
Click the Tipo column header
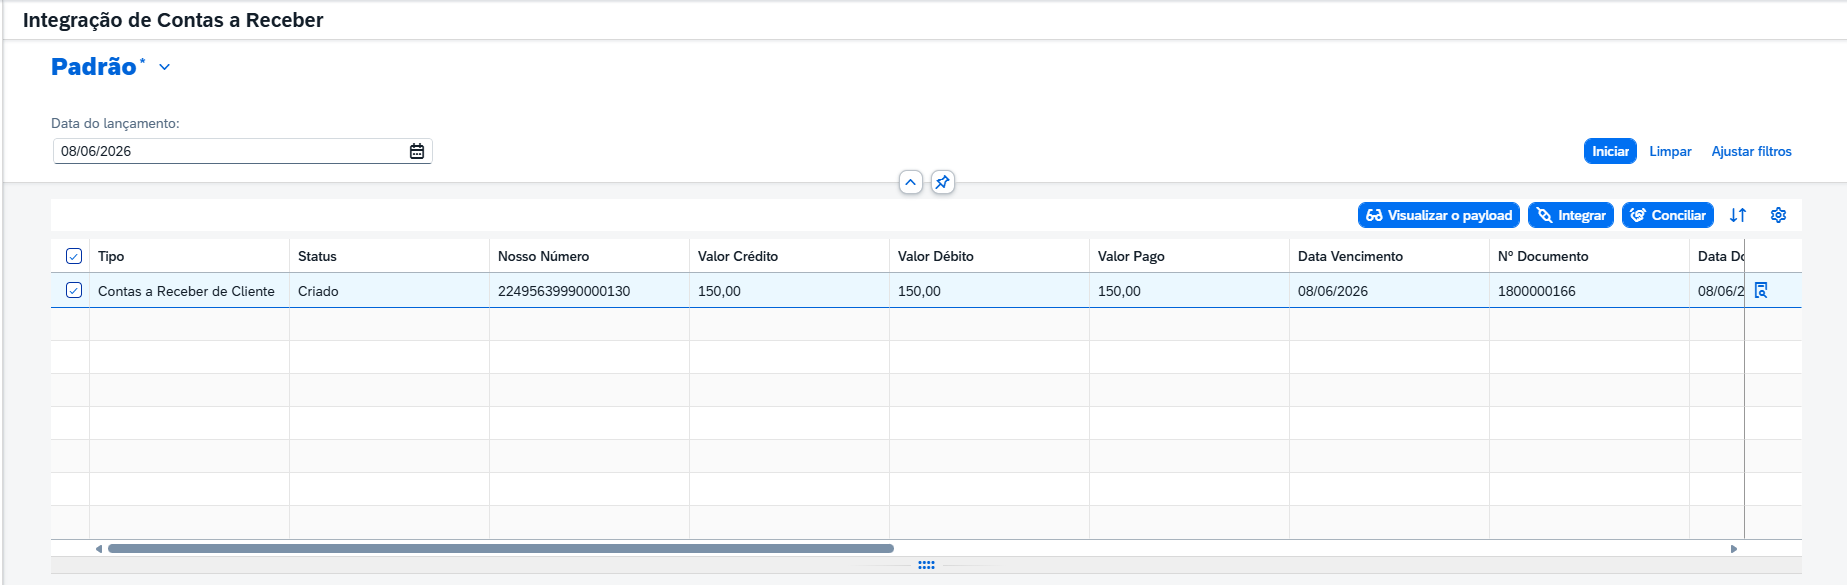coord(190,256)
